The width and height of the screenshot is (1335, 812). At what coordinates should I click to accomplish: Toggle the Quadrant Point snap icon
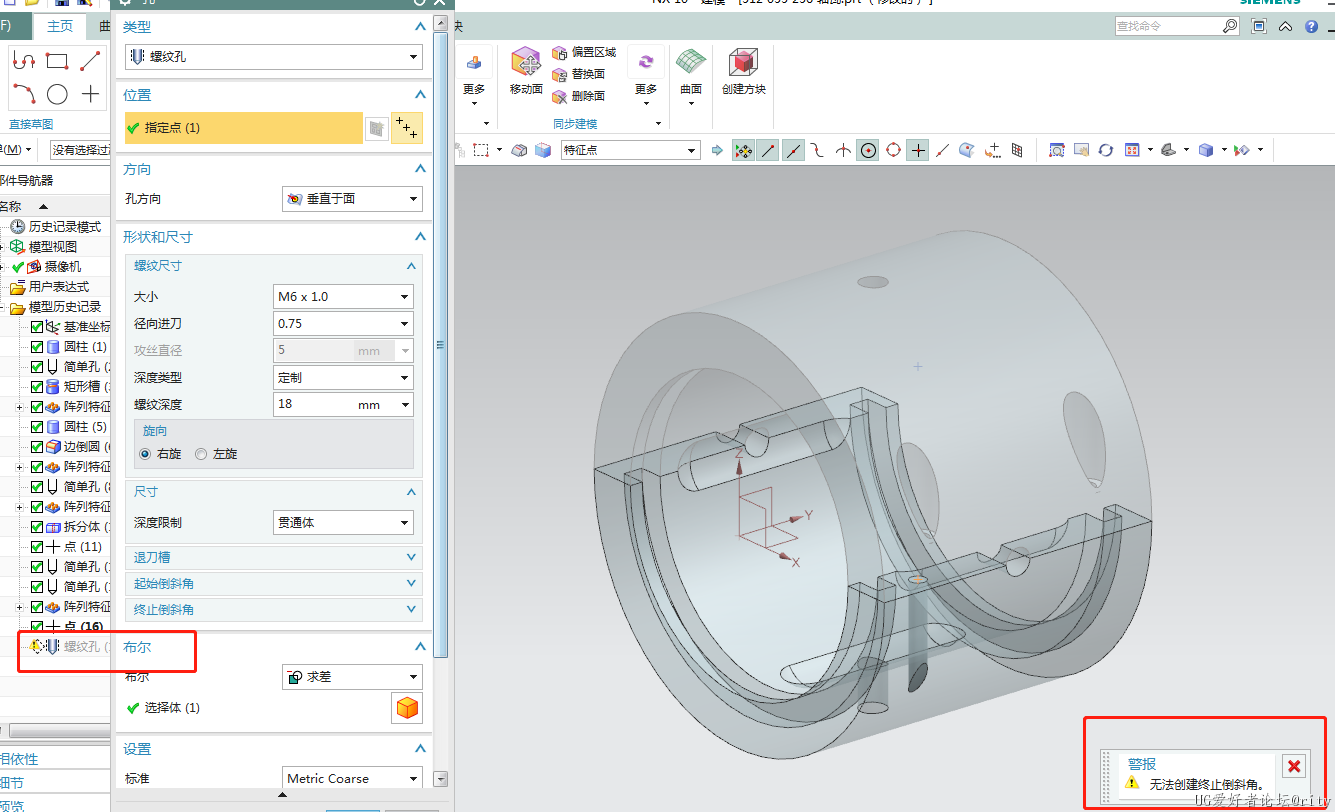point(893,150)
